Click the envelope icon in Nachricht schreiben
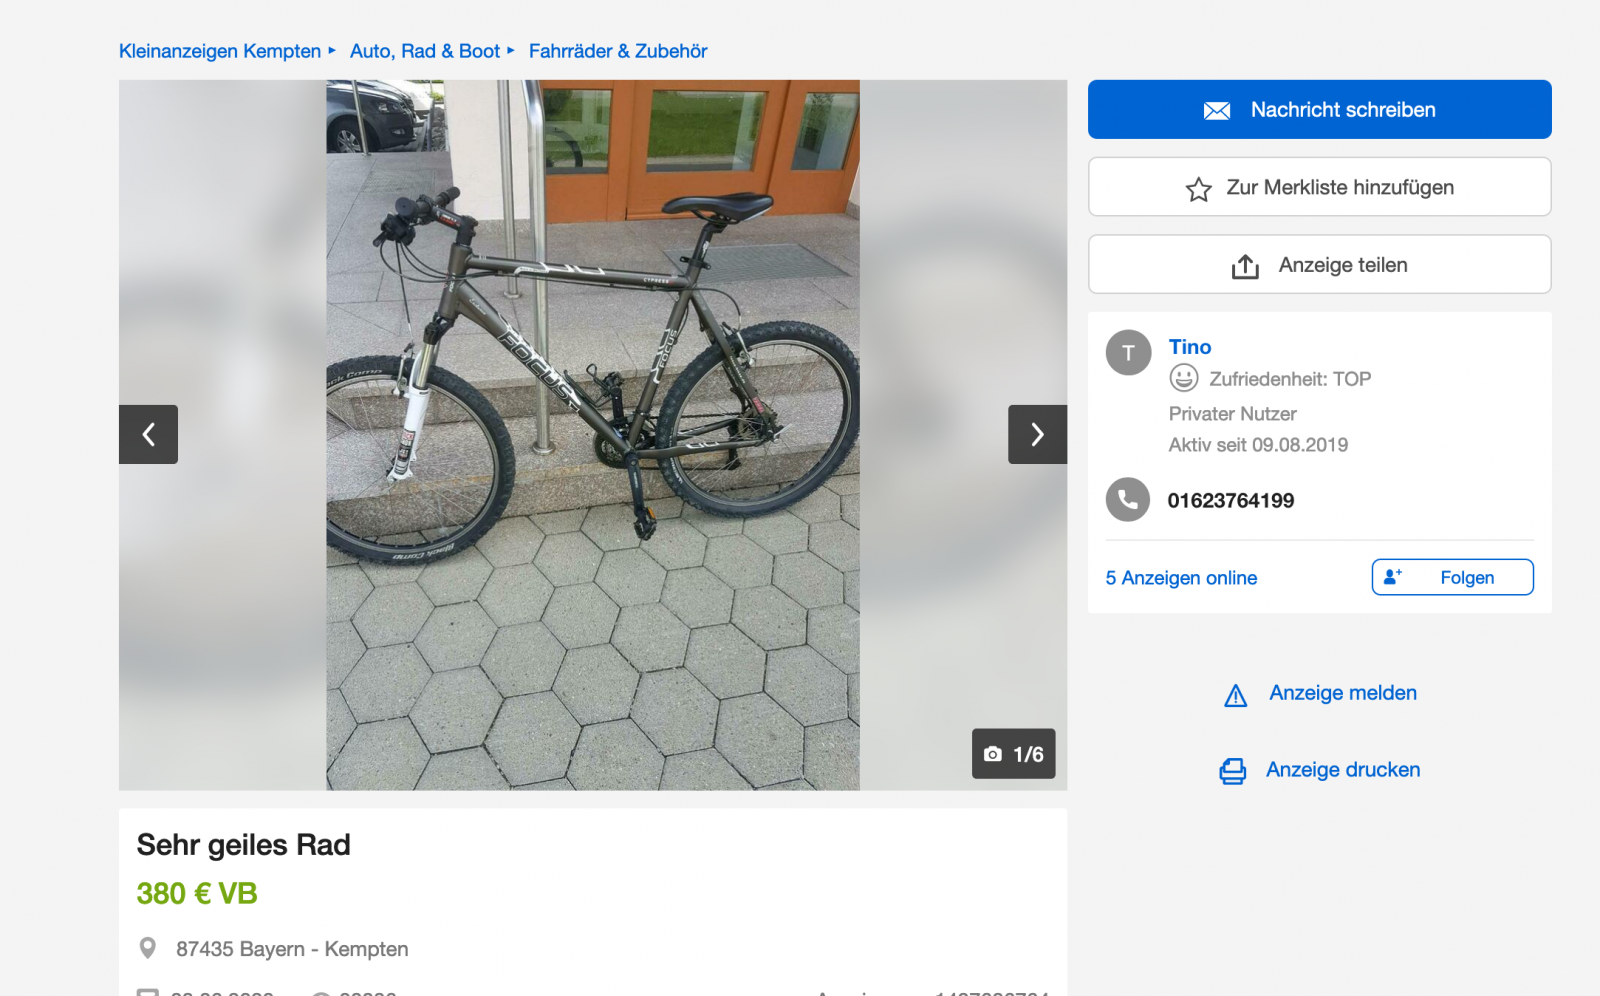The width and height of the screenshot is (1600, 996). 1216,111
